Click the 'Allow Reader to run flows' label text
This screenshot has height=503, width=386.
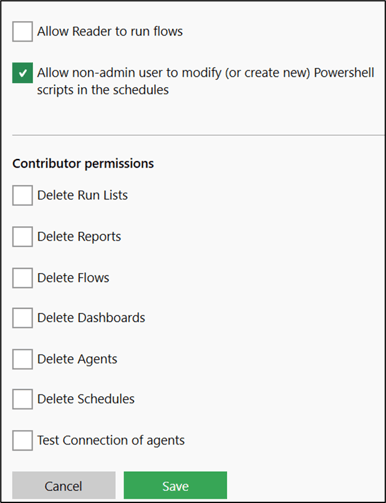pyautogui.click(x=110, y=31)
